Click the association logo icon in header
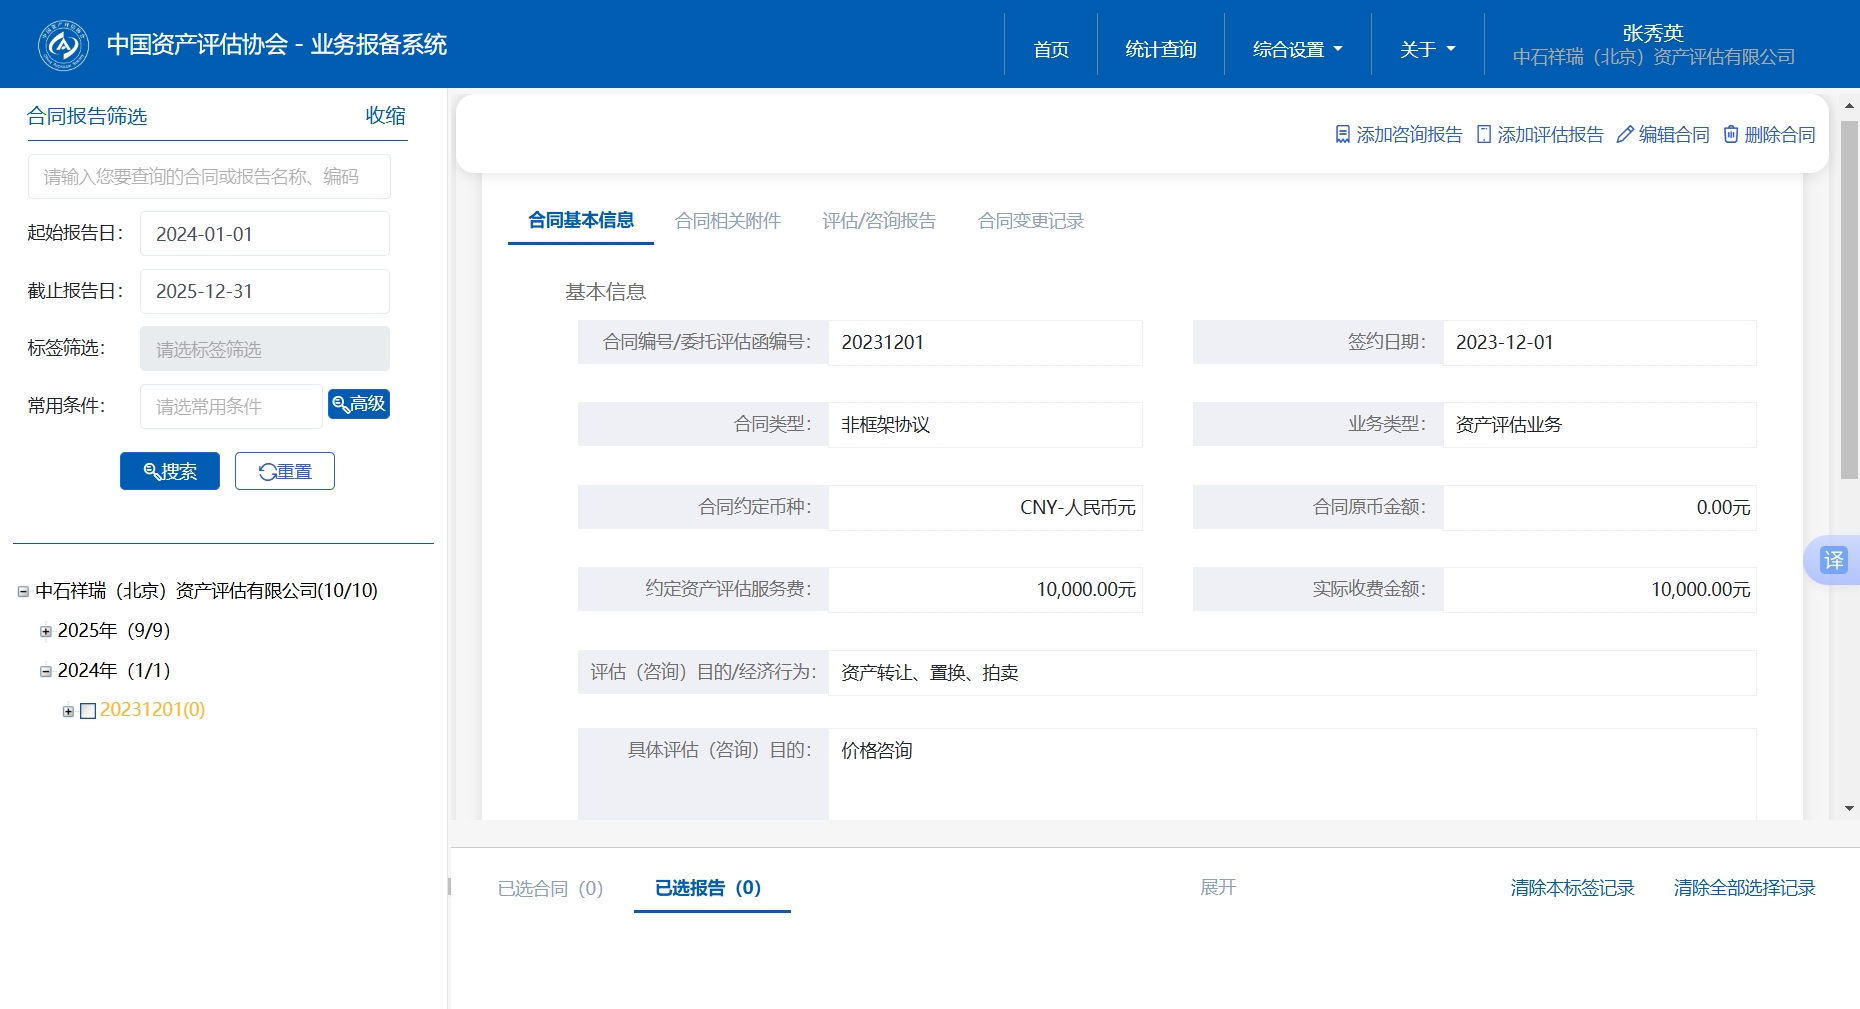Image resolution: width=1860 pixels, height=1009 pixels. [63, 45]
